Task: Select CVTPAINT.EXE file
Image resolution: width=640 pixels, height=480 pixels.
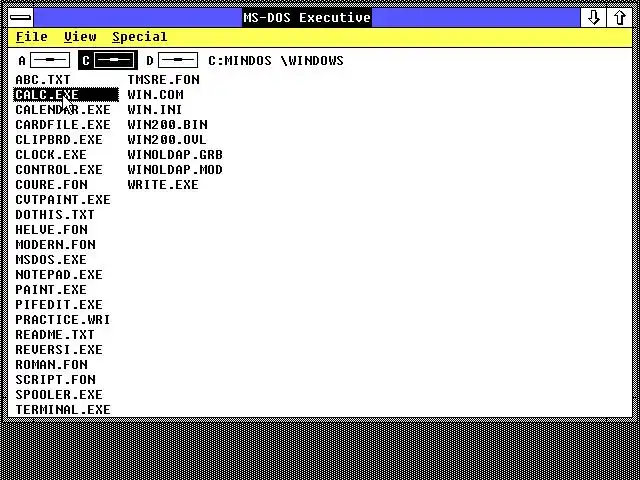Action: pos(63,200)
